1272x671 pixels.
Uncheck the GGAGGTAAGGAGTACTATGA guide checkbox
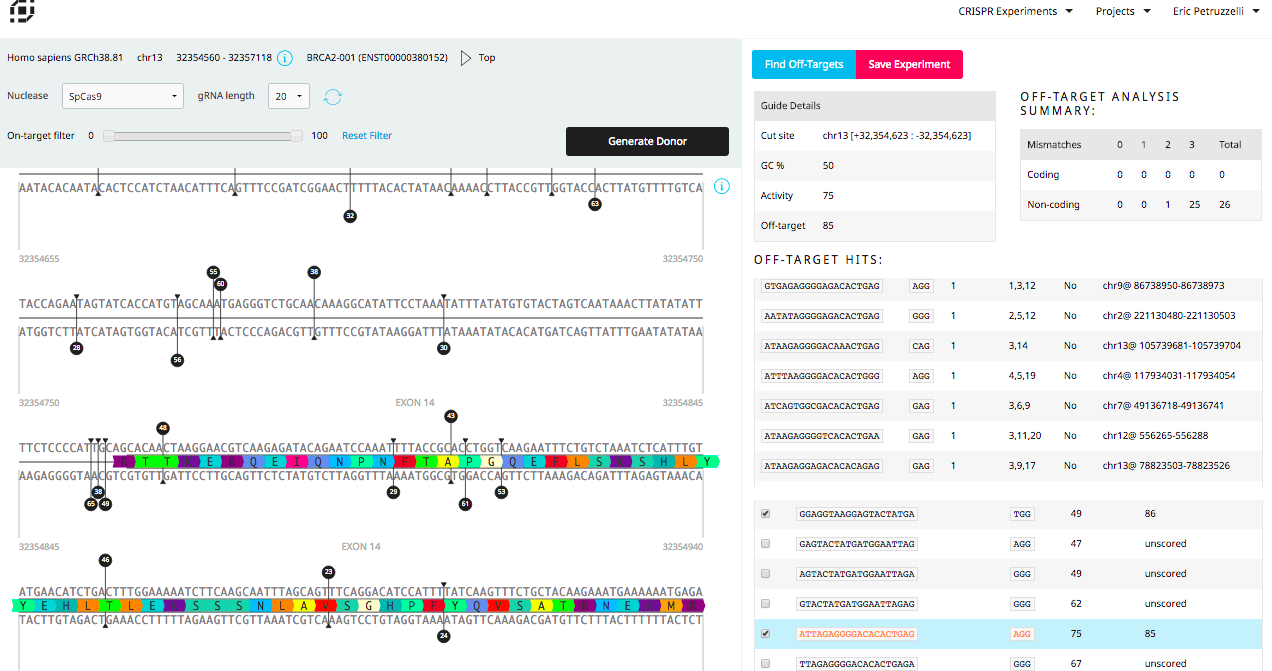click(x=766, y=514)
